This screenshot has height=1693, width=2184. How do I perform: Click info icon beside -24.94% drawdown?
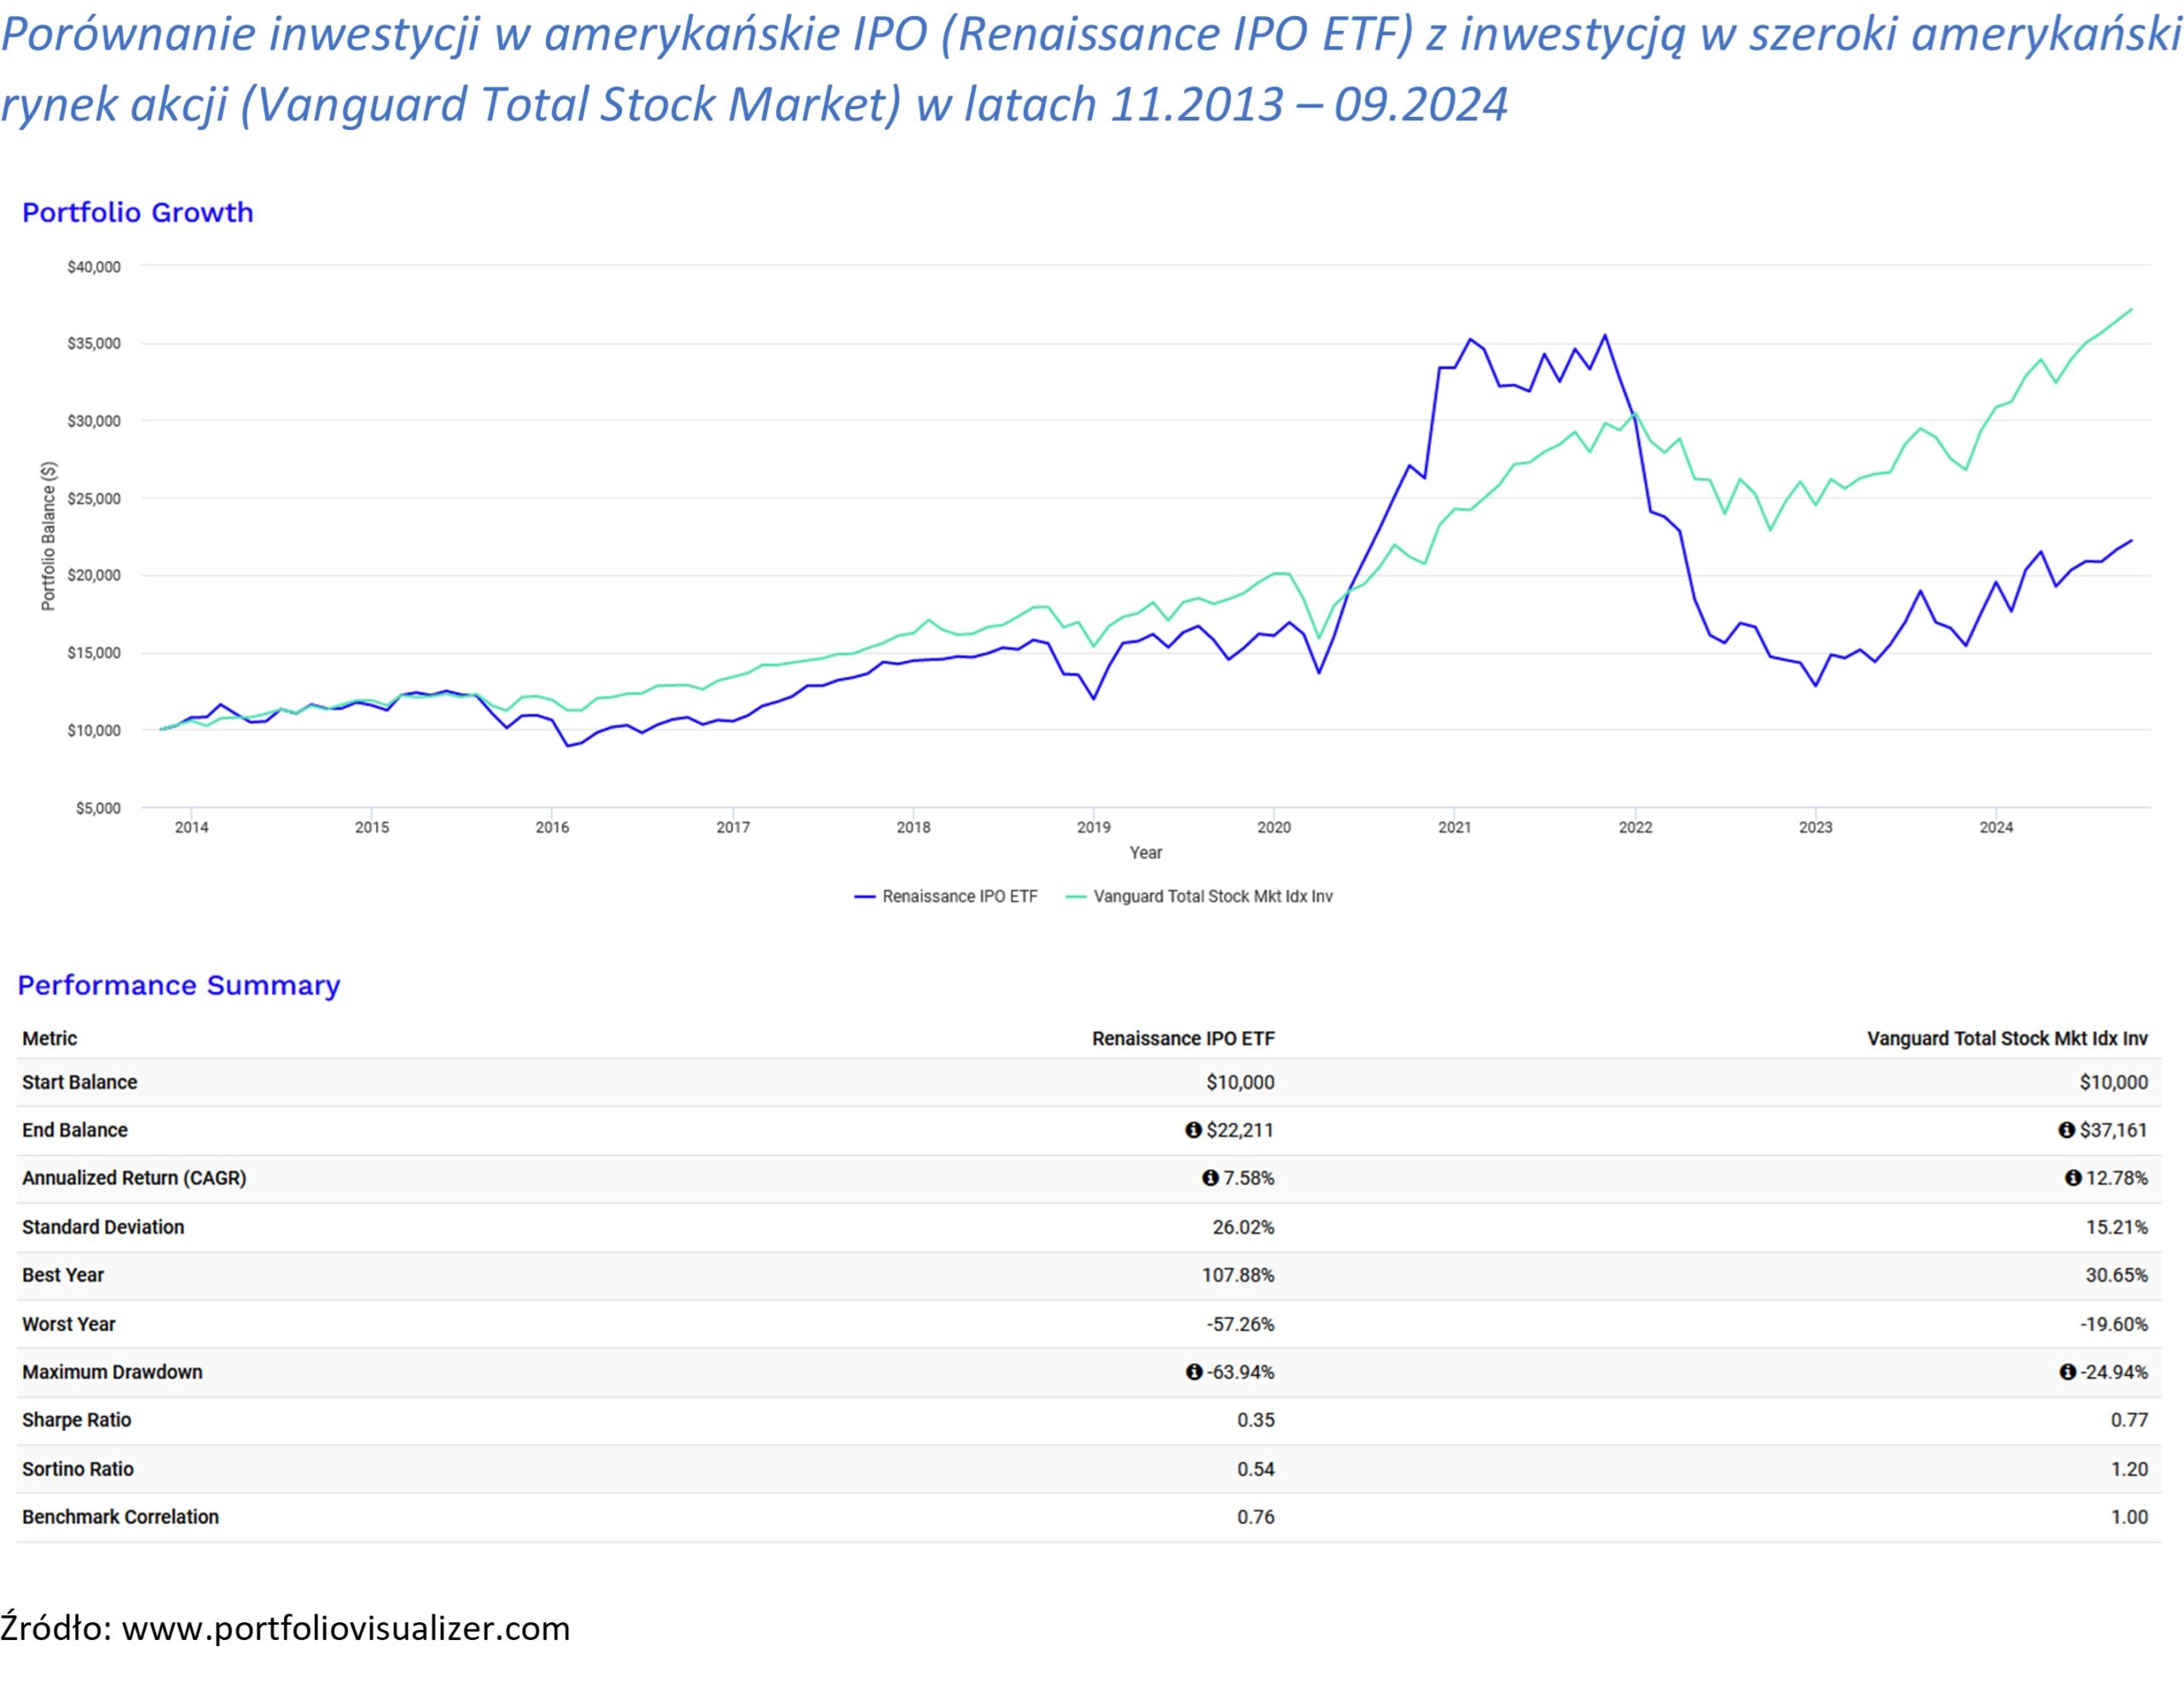pyautogui.click(x=2067, y=1372)
